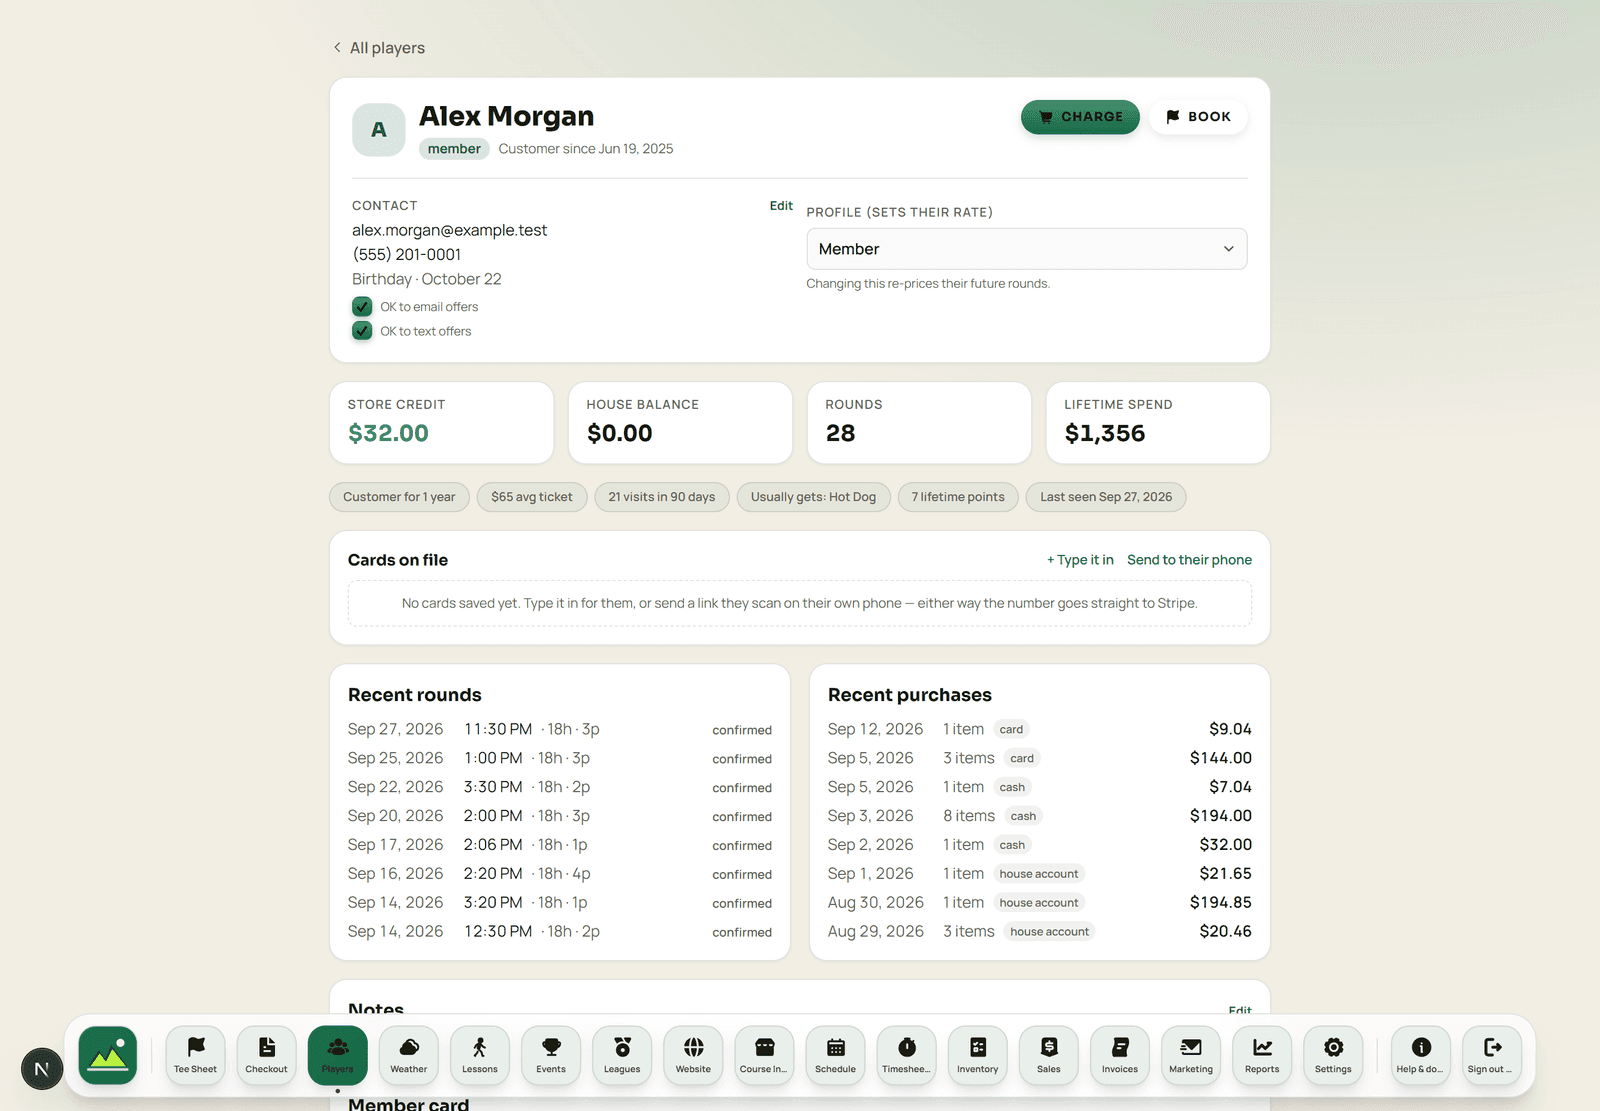
Task: Open the Aug 29, 2026 $20.46 purchase
Action: 1040,932
